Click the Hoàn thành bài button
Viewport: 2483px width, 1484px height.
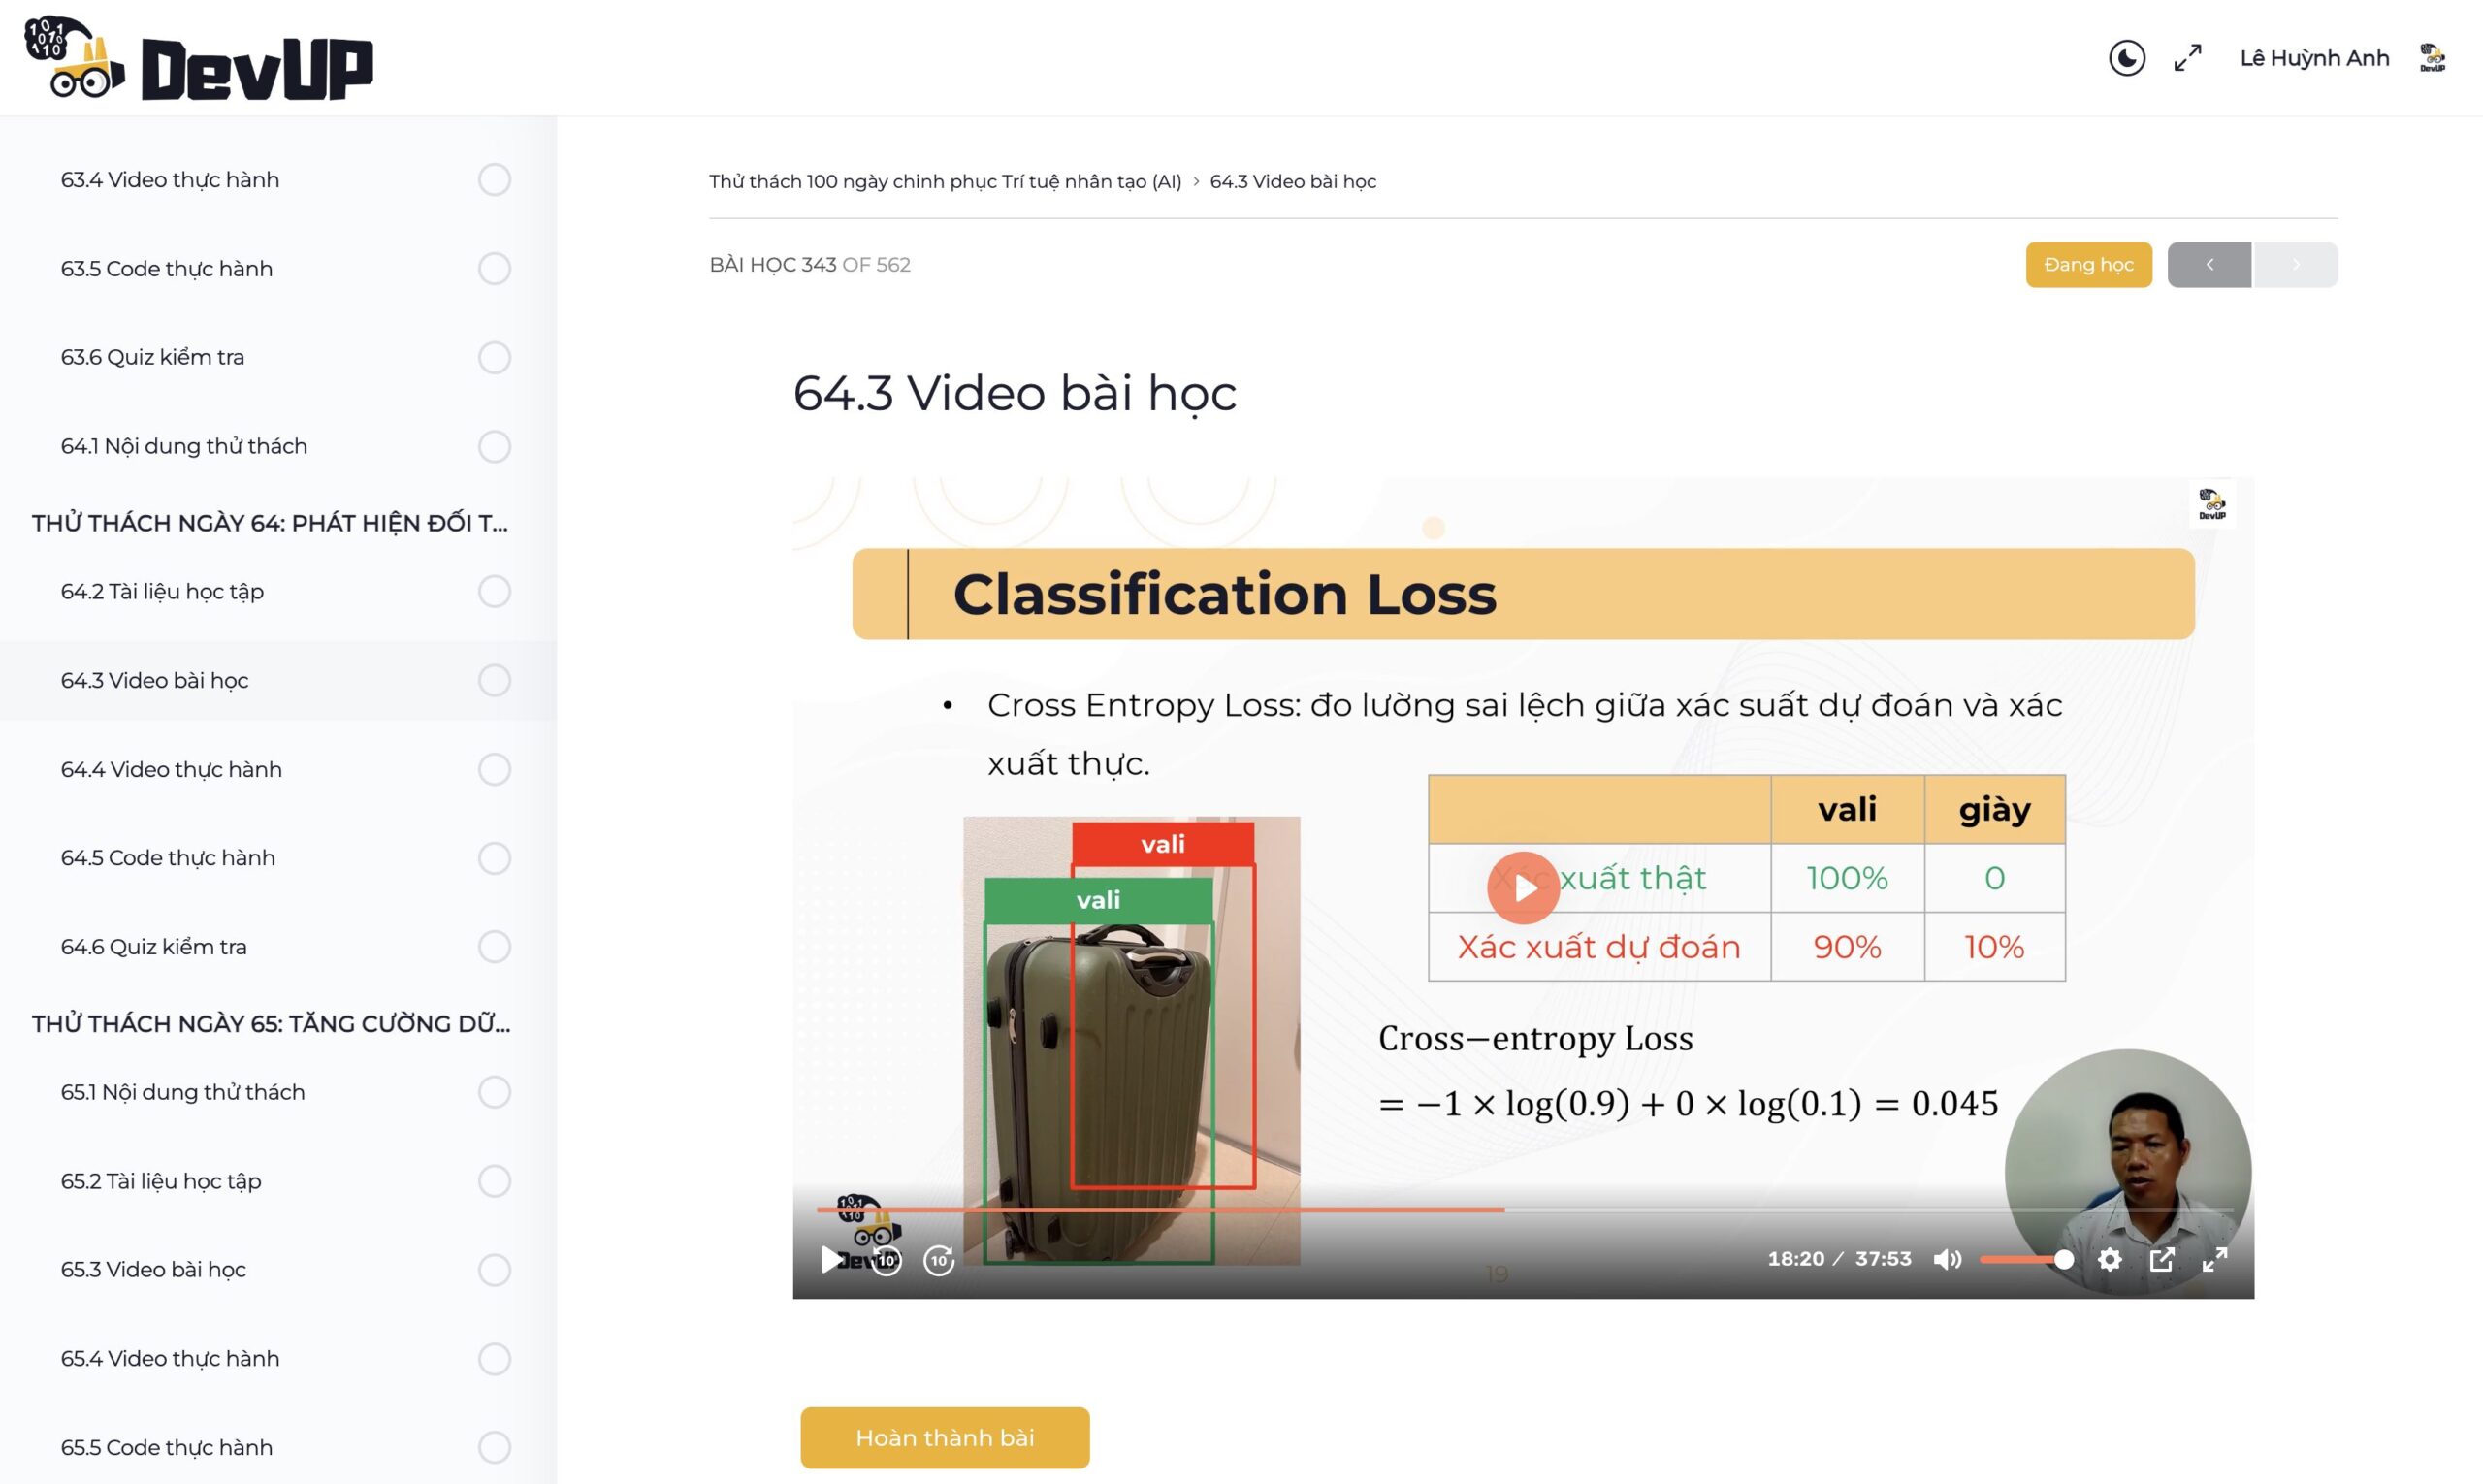pyautogui.click(x=945, y=1437)
